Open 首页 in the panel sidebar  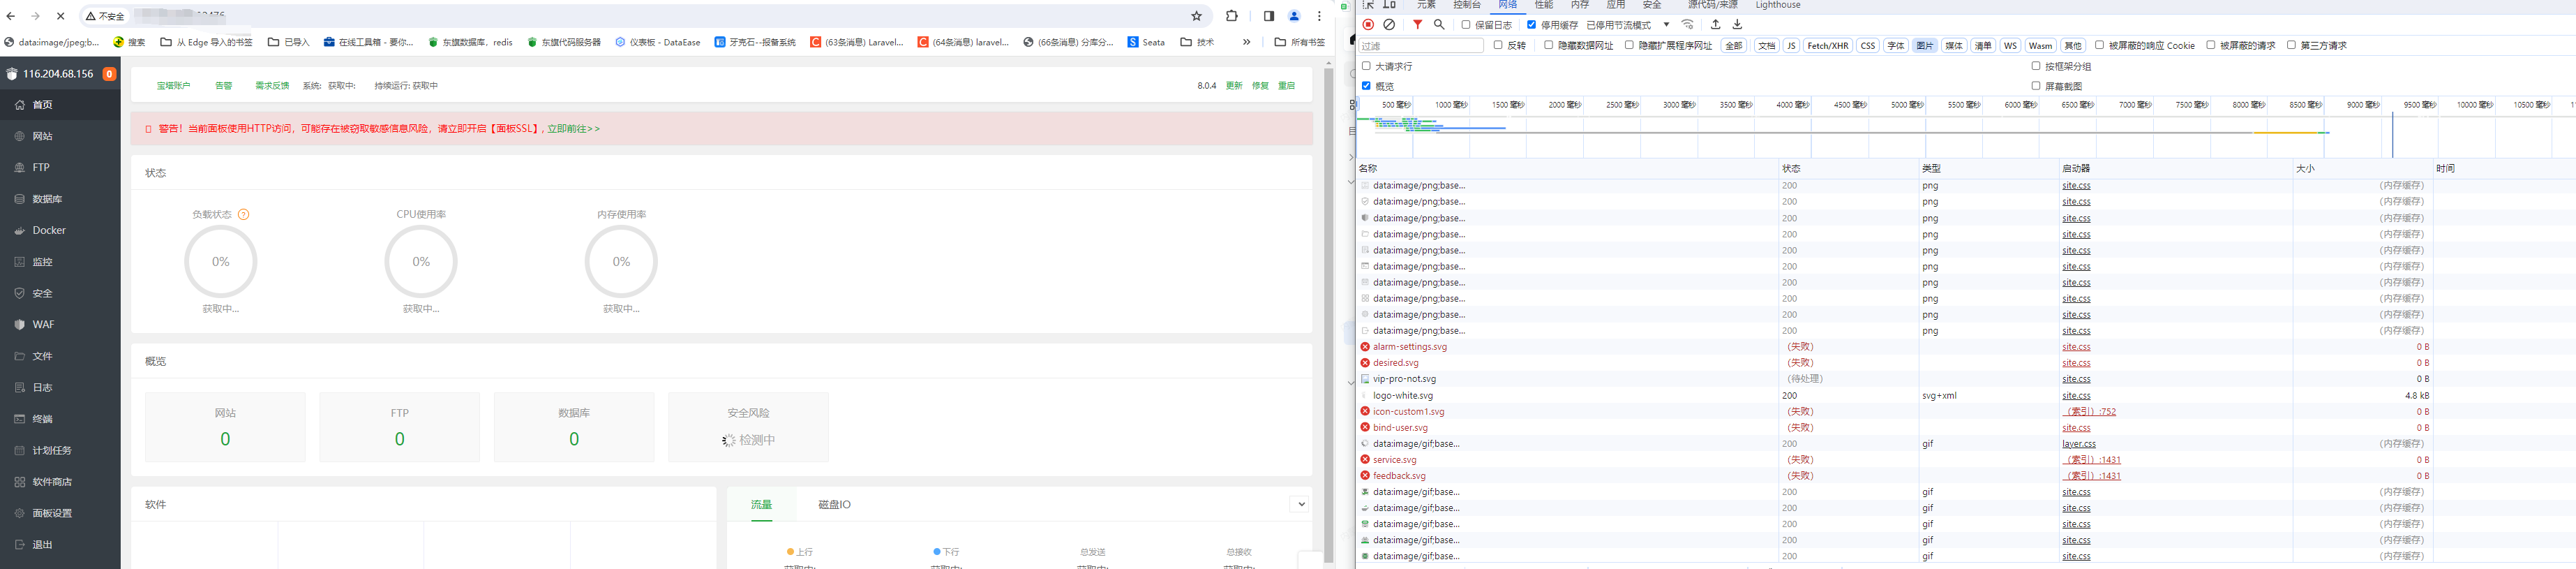click(x=60, y=104)
